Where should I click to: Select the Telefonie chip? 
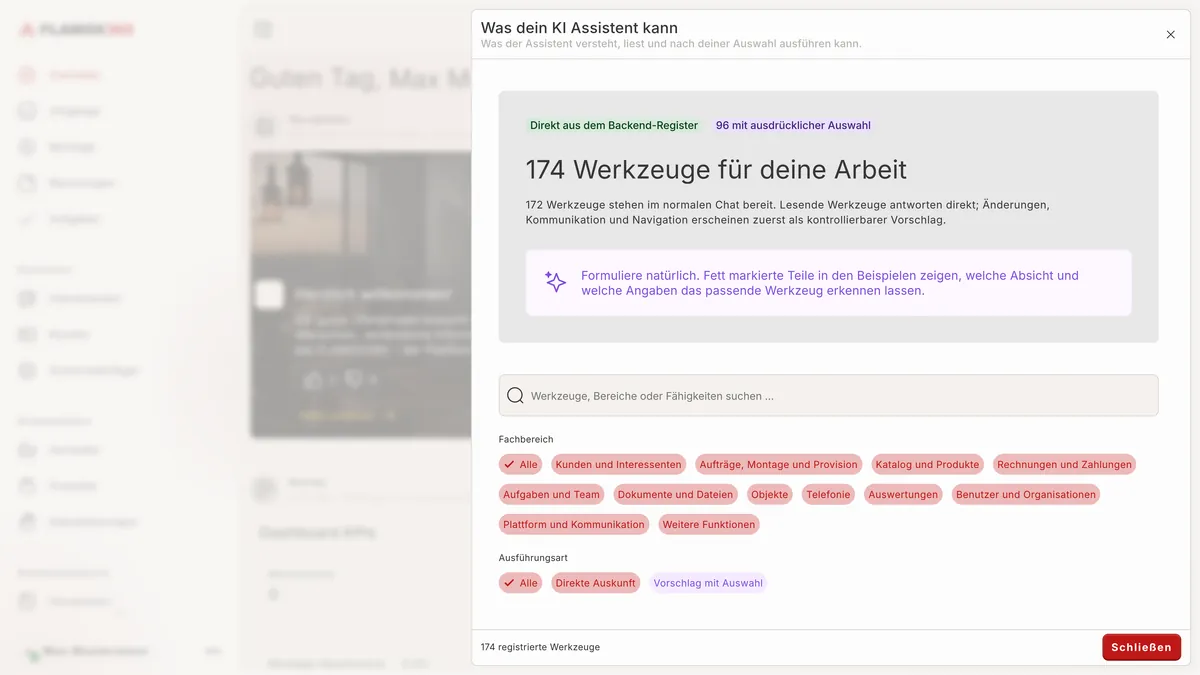(x=828, y=494)
